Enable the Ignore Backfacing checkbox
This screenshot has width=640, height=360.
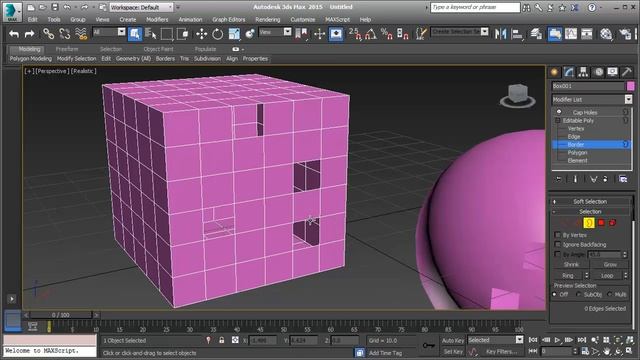pyautogui.click(x=558, y=244)
